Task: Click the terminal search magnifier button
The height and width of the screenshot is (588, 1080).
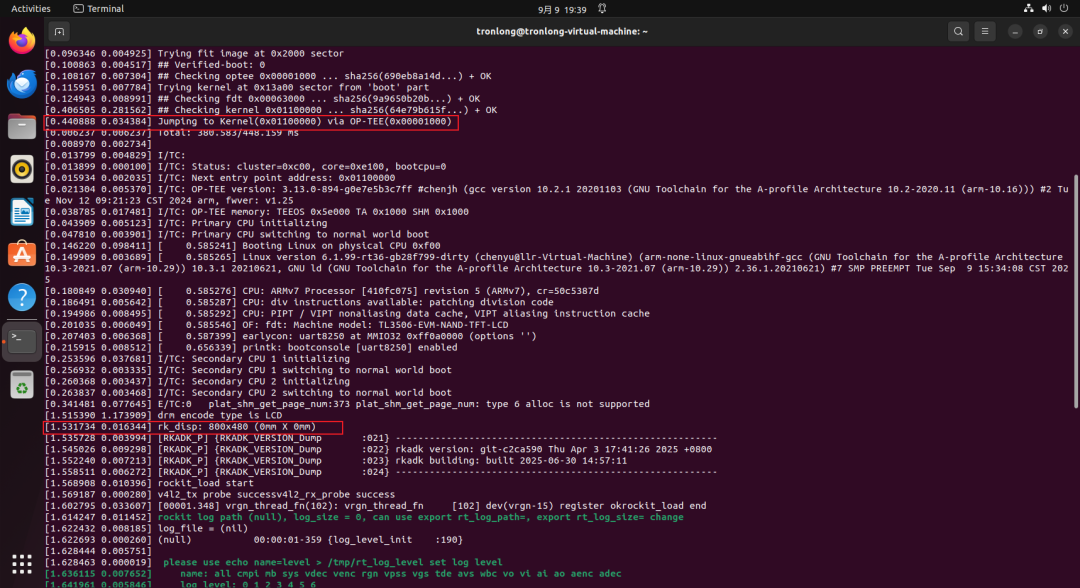Action: coord(958,31)
